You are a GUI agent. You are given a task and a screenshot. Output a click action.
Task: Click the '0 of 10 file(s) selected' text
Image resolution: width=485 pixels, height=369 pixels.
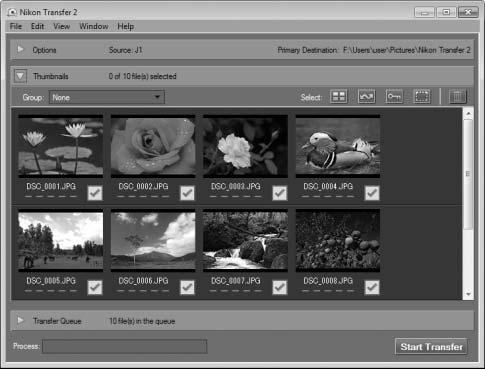click(142, 76)
